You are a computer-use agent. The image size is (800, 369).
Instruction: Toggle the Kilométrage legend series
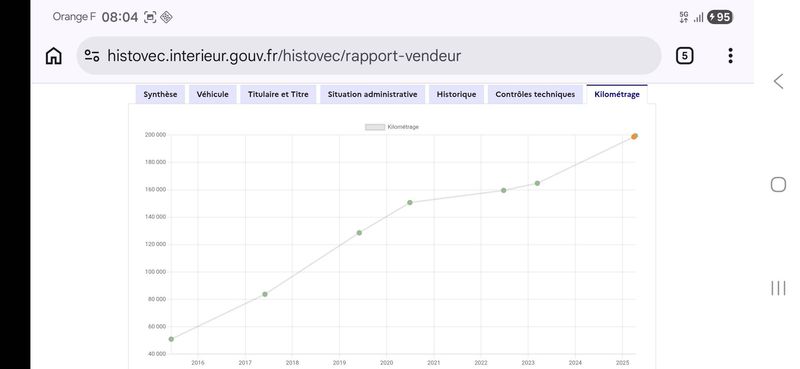point(392,127)
